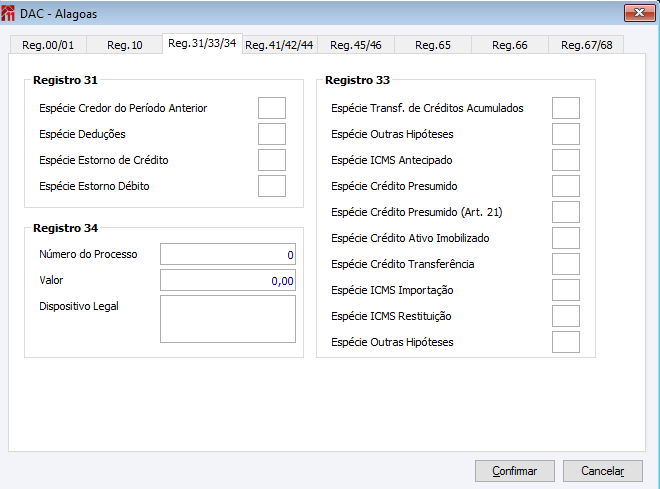This screenshot has height=489, width=660.
Task: Focus the Número do Processo field
Action: click(x=228, y=254)
